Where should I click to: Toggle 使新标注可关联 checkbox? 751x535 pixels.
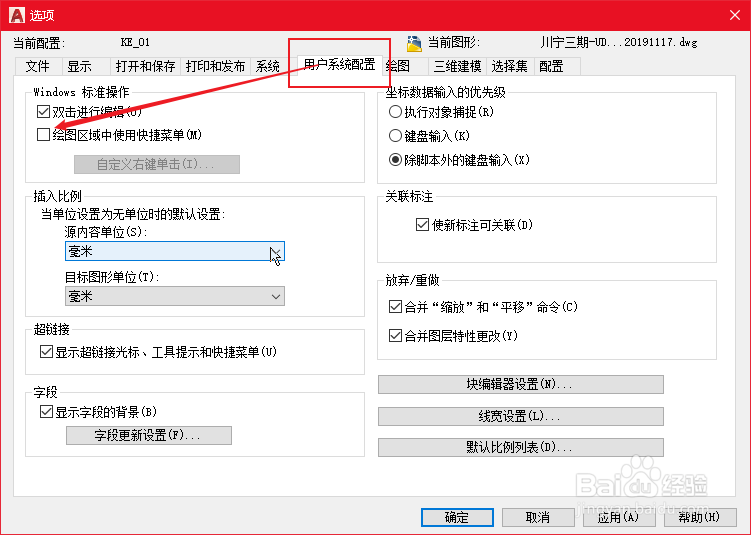tap(422, 225)
